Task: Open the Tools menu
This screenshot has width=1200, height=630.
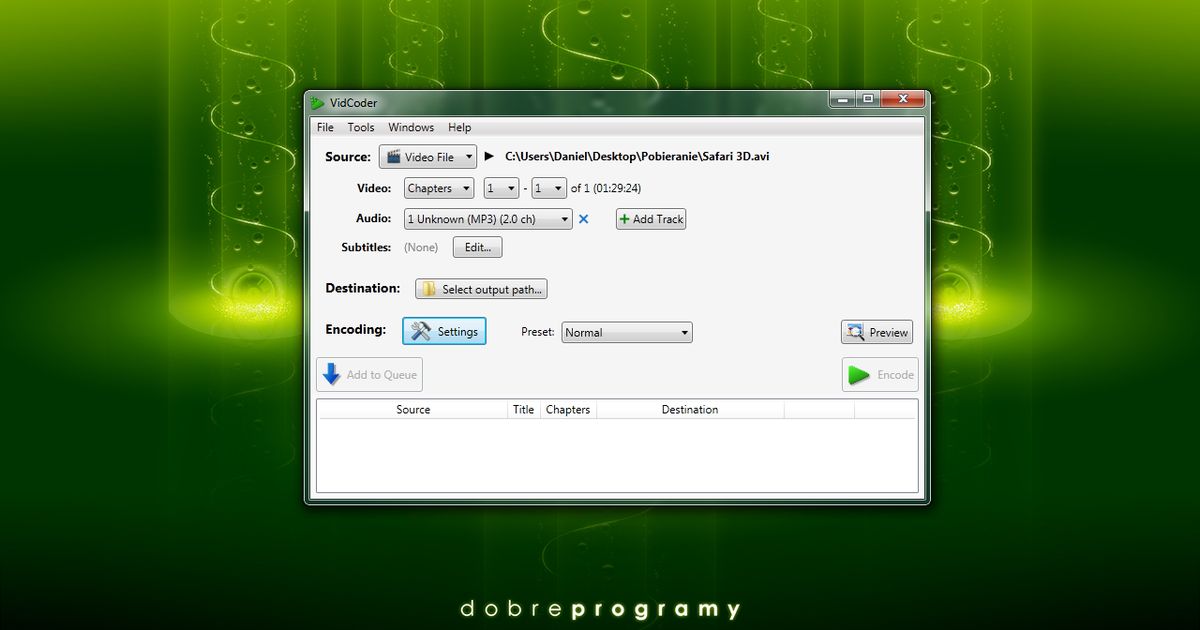Action: pos(360,127)
